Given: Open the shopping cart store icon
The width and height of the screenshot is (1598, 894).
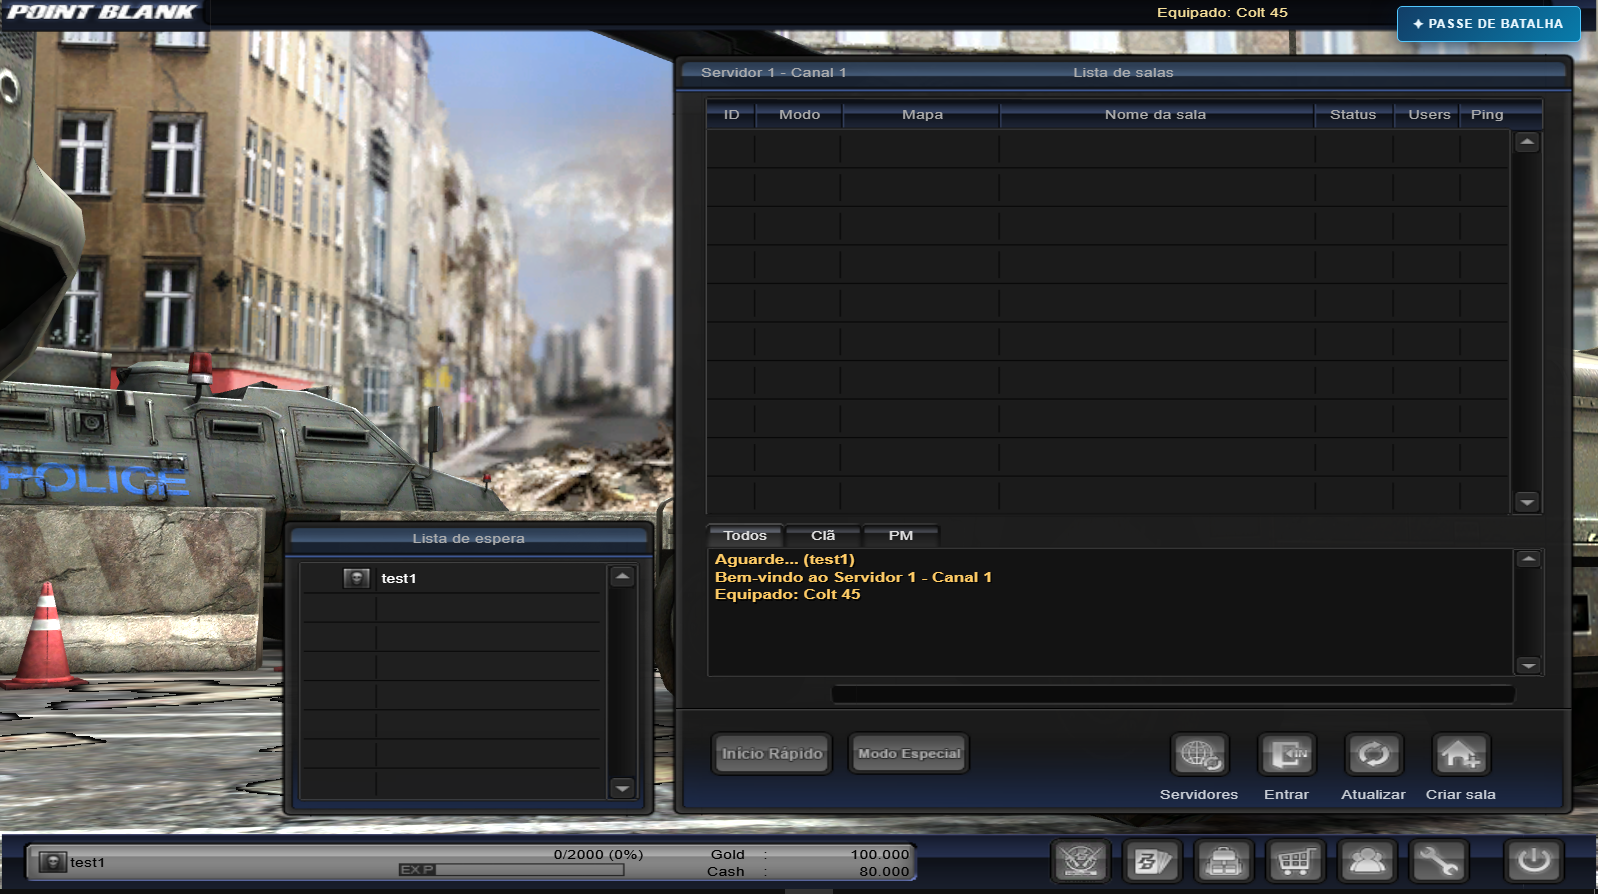Looking at the screenshot, I should (1295, 860).
